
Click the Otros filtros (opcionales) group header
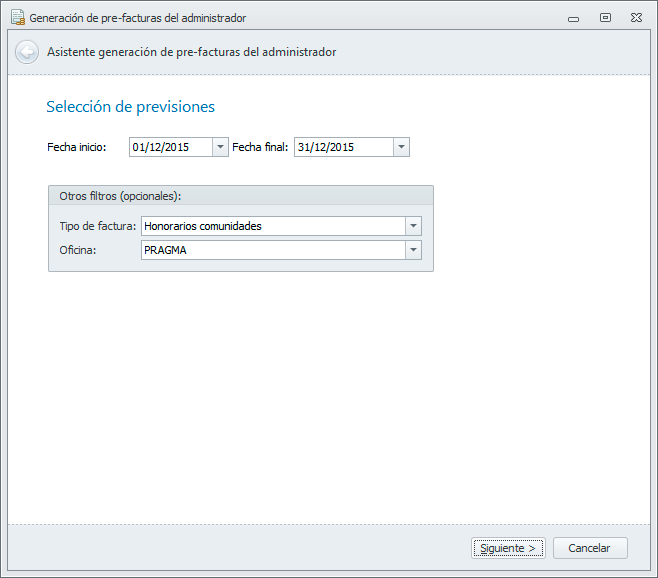[x=241, y=196]
